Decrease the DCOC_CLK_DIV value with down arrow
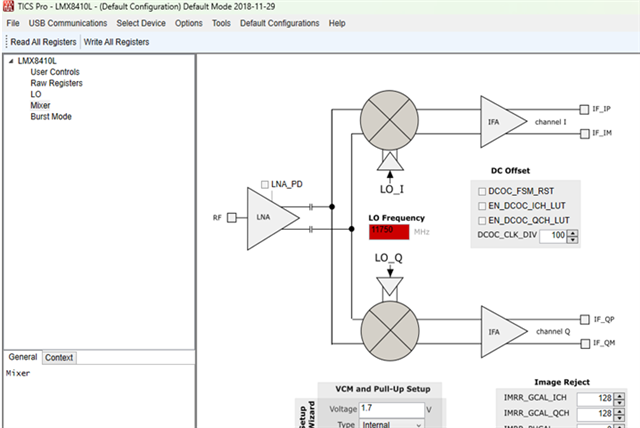Screen dimensions: 640x428 point(573,240)
